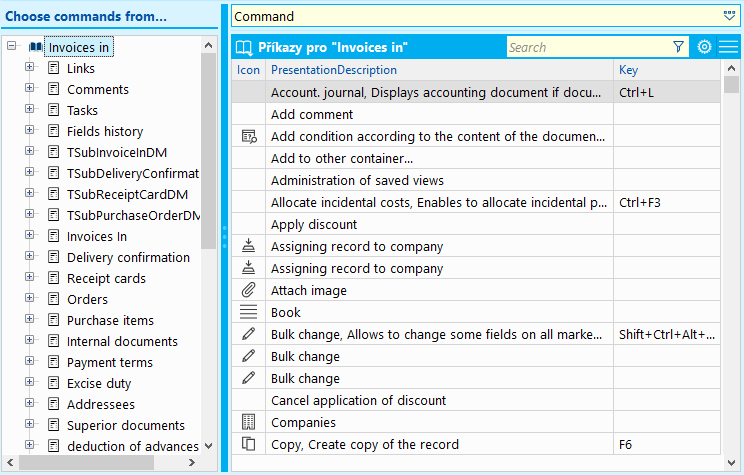Expand the Payment terms tree node
The width and height of the screenshot is (744, 475).
(30, 362)
